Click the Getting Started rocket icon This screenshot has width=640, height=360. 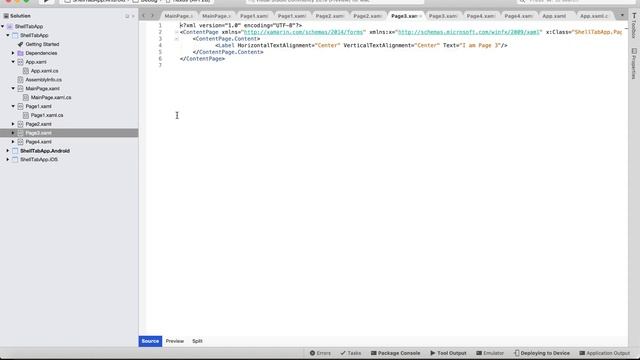point(20,44)
